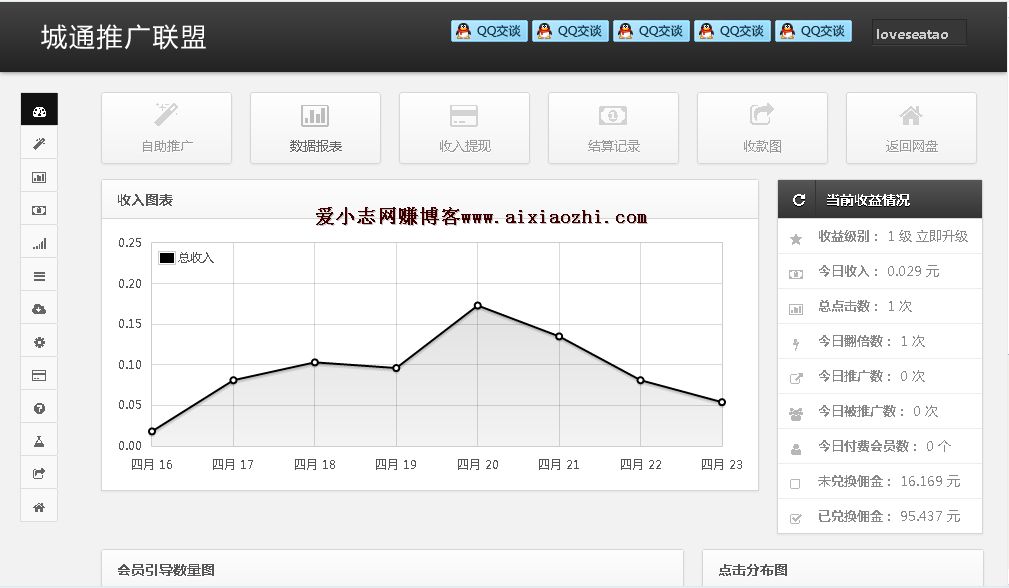Click the 立即升级 upgrade link
This screenshot has height=588, width=1009.
tap(942, 237)
